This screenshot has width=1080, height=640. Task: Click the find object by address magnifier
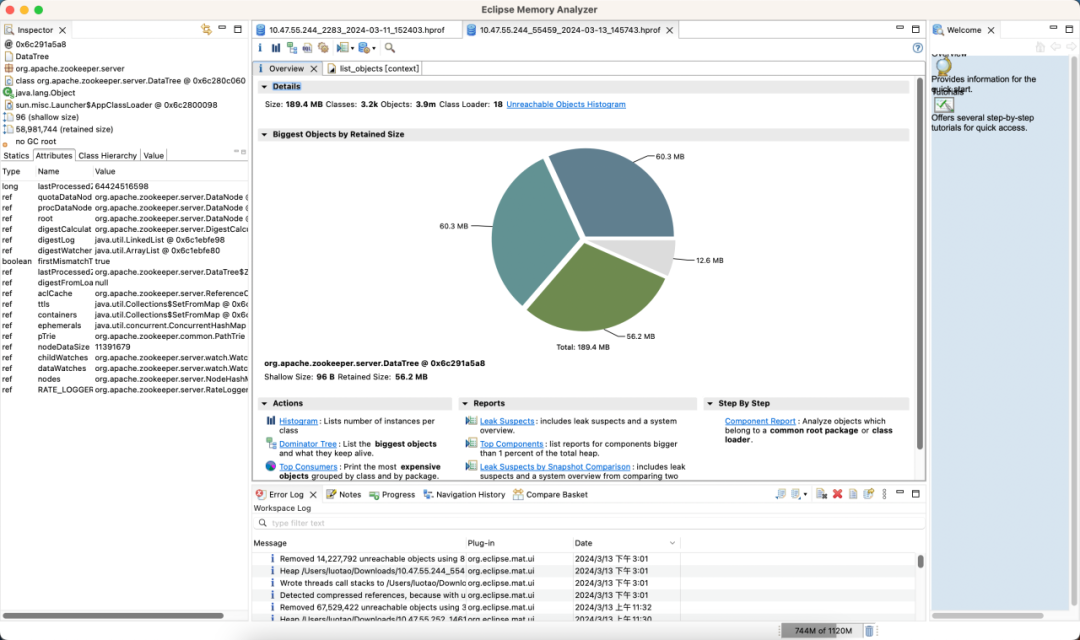click(390, 48)
